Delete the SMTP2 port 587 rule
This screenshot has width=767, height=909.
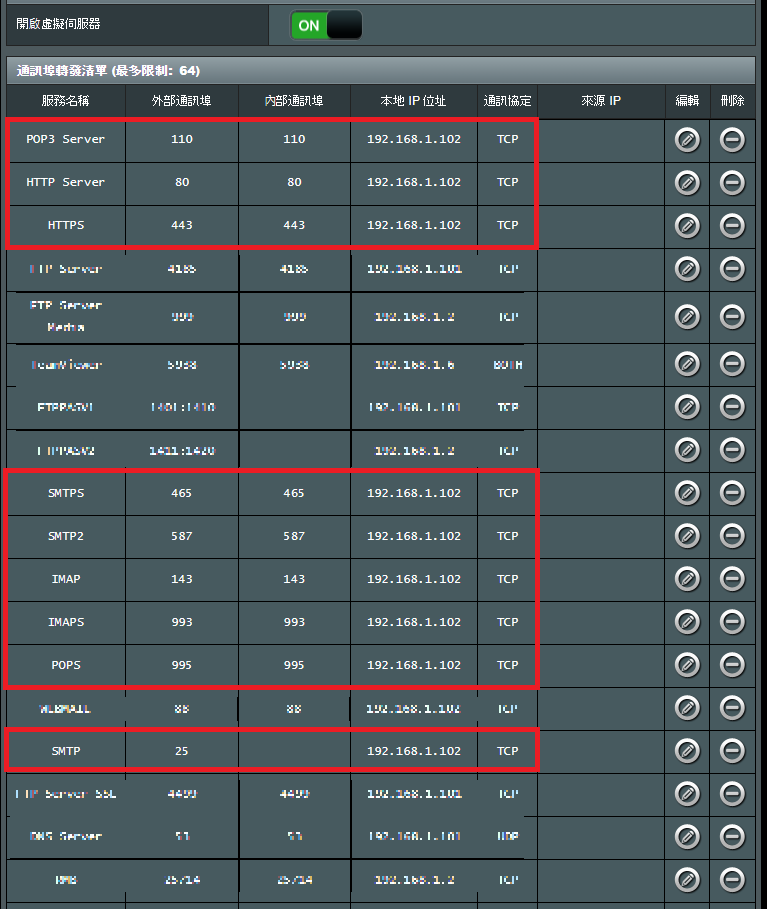(732, 536)
